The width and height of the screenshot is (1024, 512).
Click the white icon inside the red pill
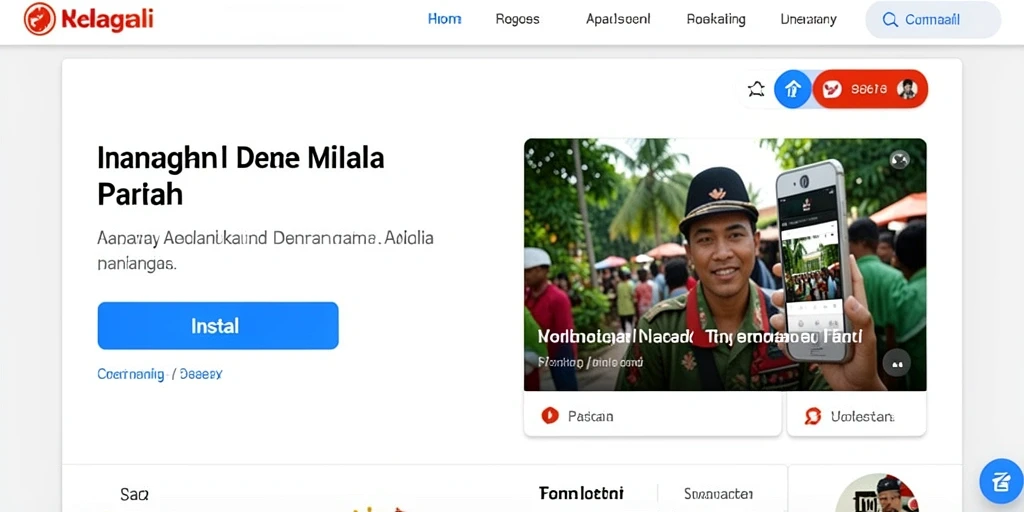click(832, 89)
